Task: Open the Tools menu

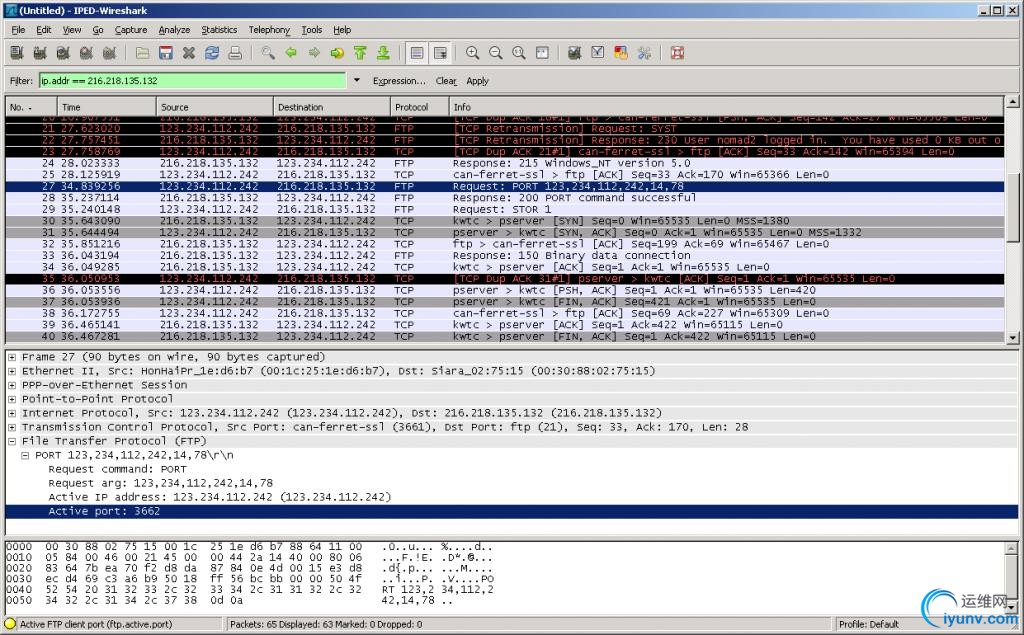Action: [312, 29]
